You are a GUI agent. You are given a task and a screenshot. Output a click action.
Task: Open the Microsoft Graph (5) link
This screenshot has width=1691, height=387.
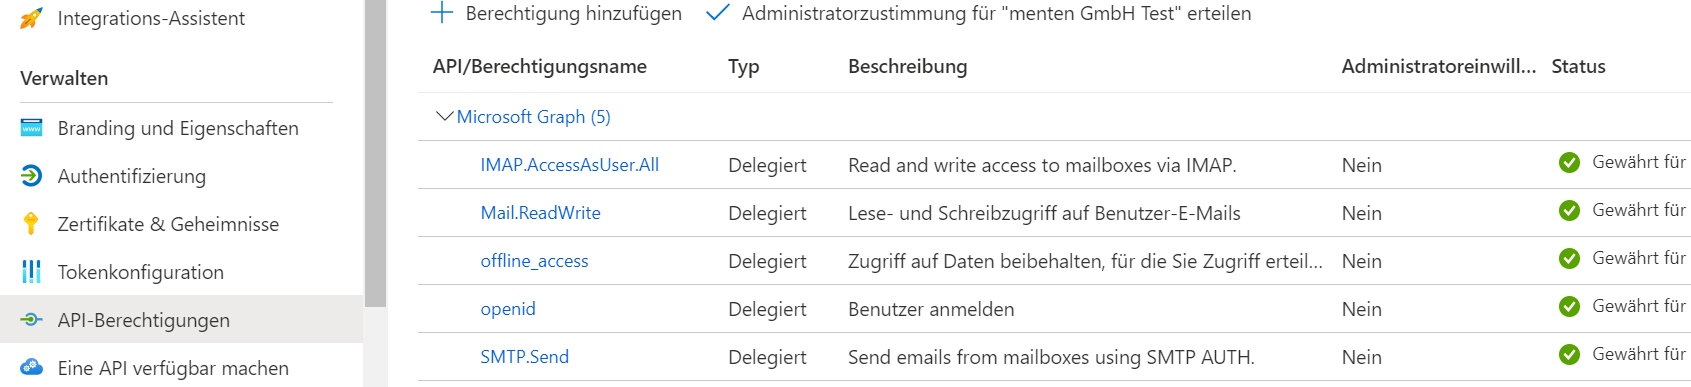[533, 117]
